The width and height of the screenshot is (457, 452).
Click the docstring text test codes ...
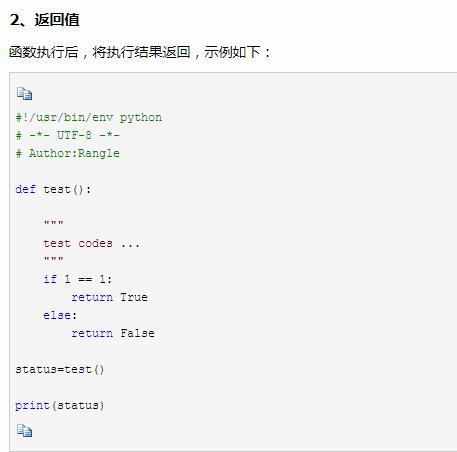(78, 243)
